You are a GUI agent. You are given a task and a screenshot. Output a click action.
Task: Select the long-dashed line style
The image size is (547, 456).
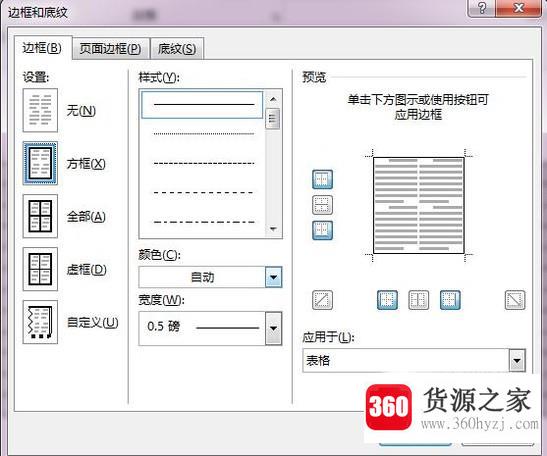204,192
